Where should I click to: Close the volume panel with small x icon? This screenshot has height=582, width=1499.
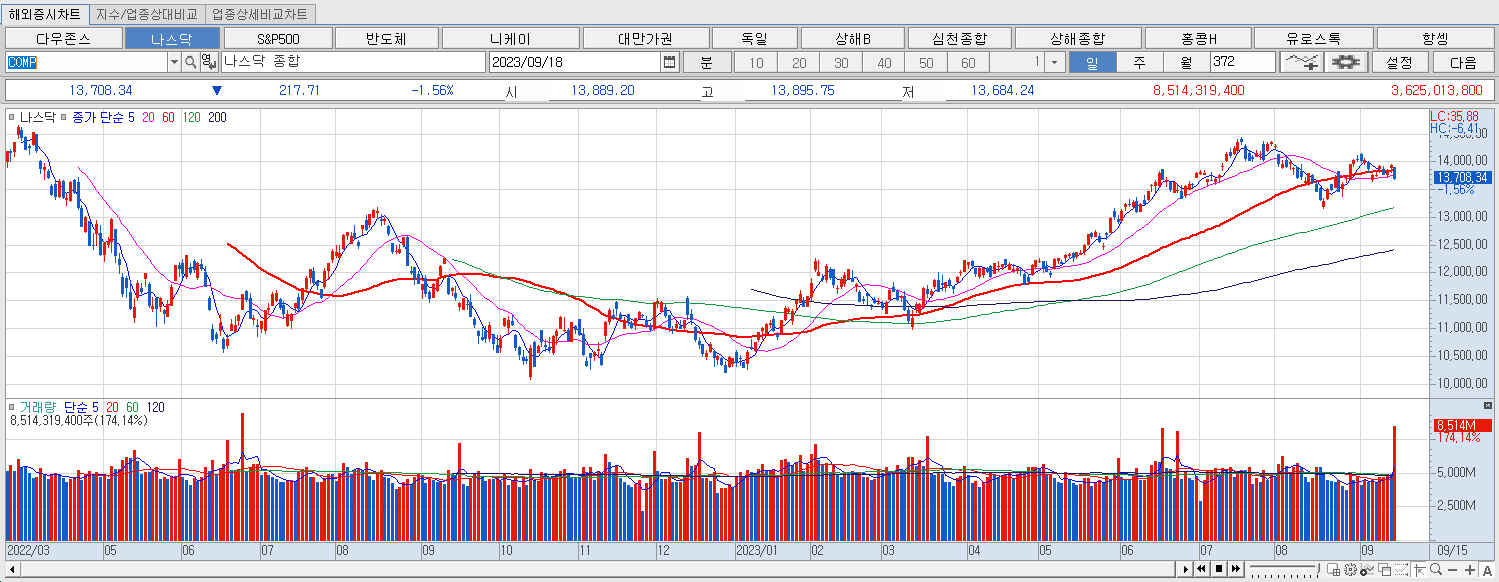(1488, 406)
